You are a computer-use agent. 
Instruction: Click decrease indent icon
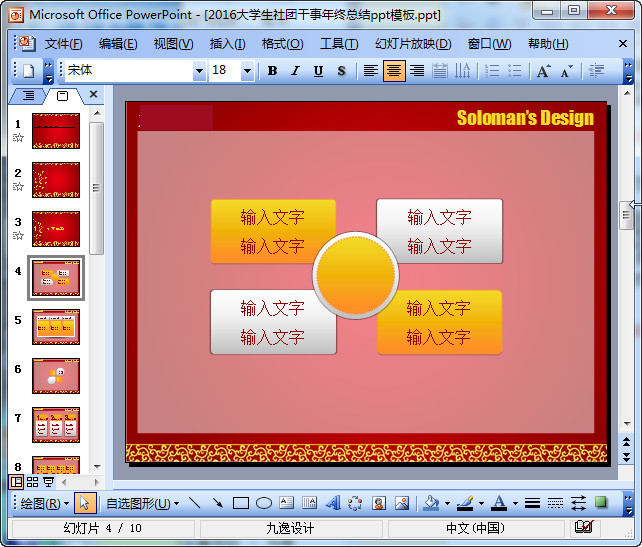click(x=597, y=71)
